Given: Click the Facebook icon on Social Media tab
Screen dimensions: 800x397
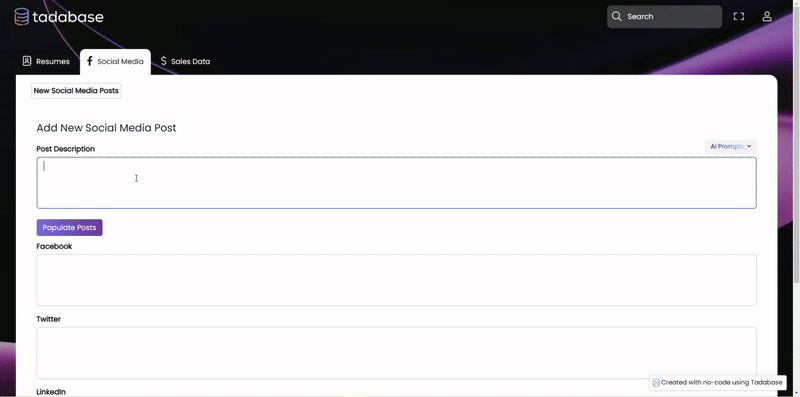Looking at the screenshot, I should 90,61.
